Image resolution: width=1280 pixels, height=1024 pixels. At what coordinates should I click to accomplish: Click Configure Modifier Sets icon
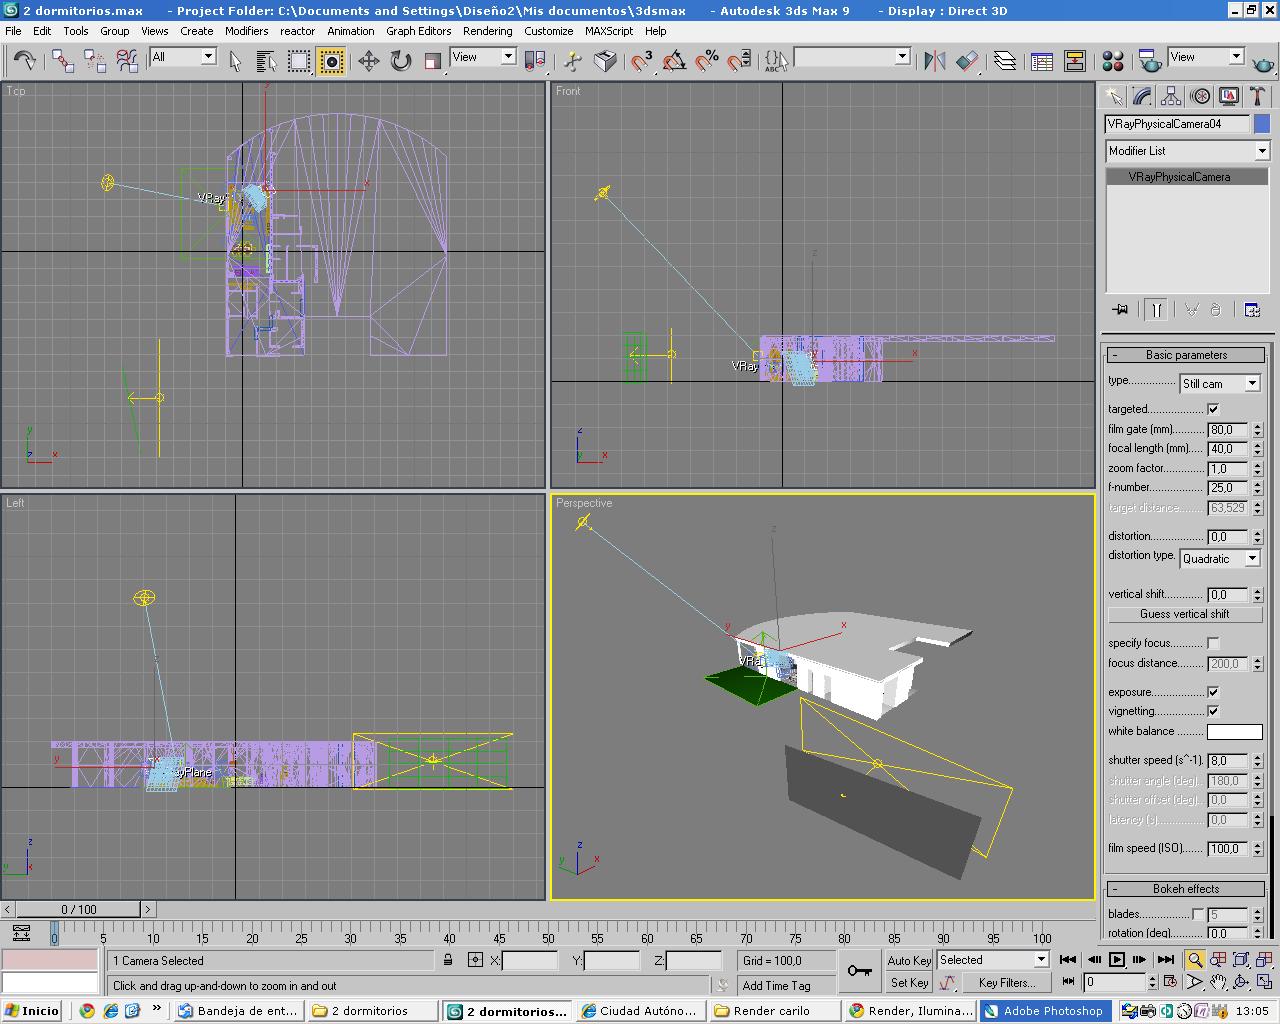[1252, 310]
